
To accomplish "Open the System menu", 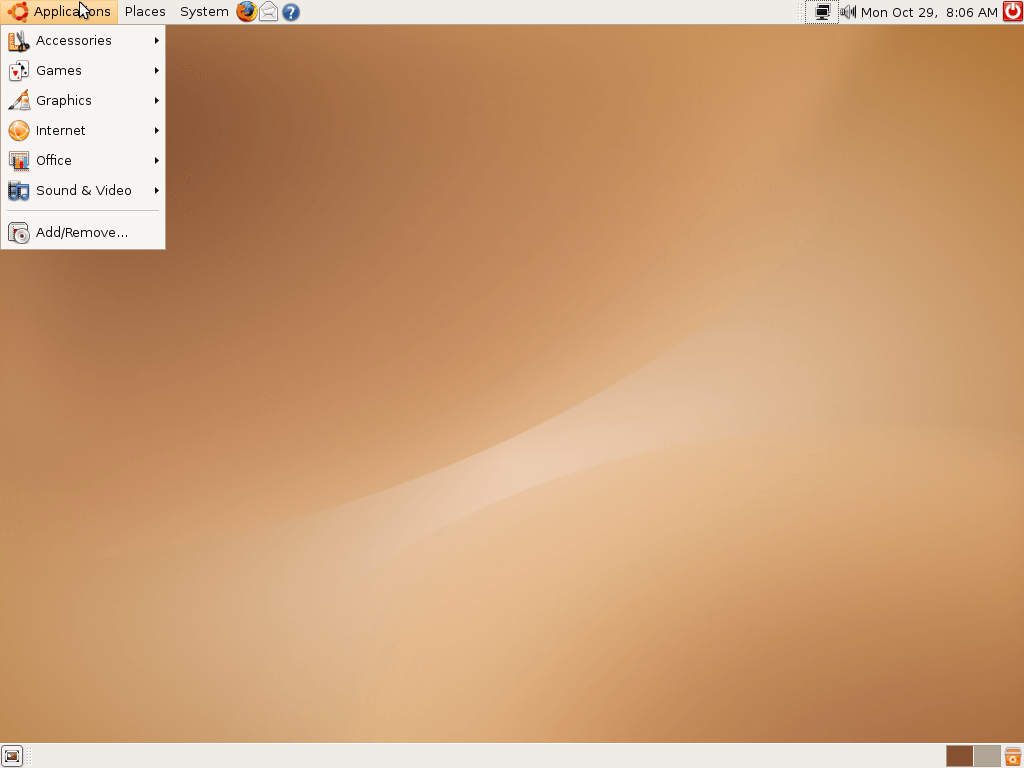I will [204, 12].
